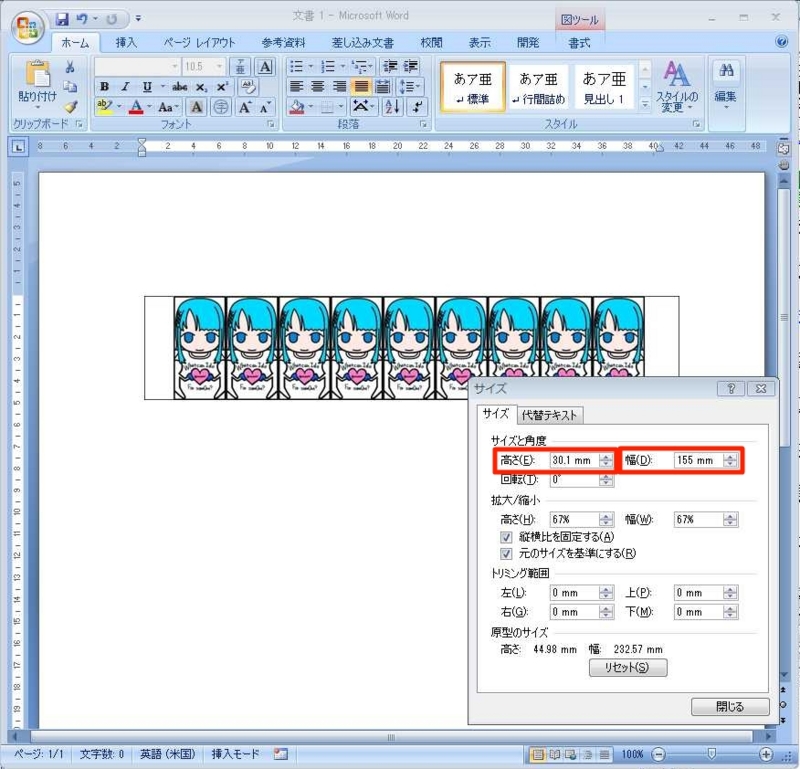This screenshot has width=800, height=769.
Task: Save the document with the floppy icon
Action: 62,19
